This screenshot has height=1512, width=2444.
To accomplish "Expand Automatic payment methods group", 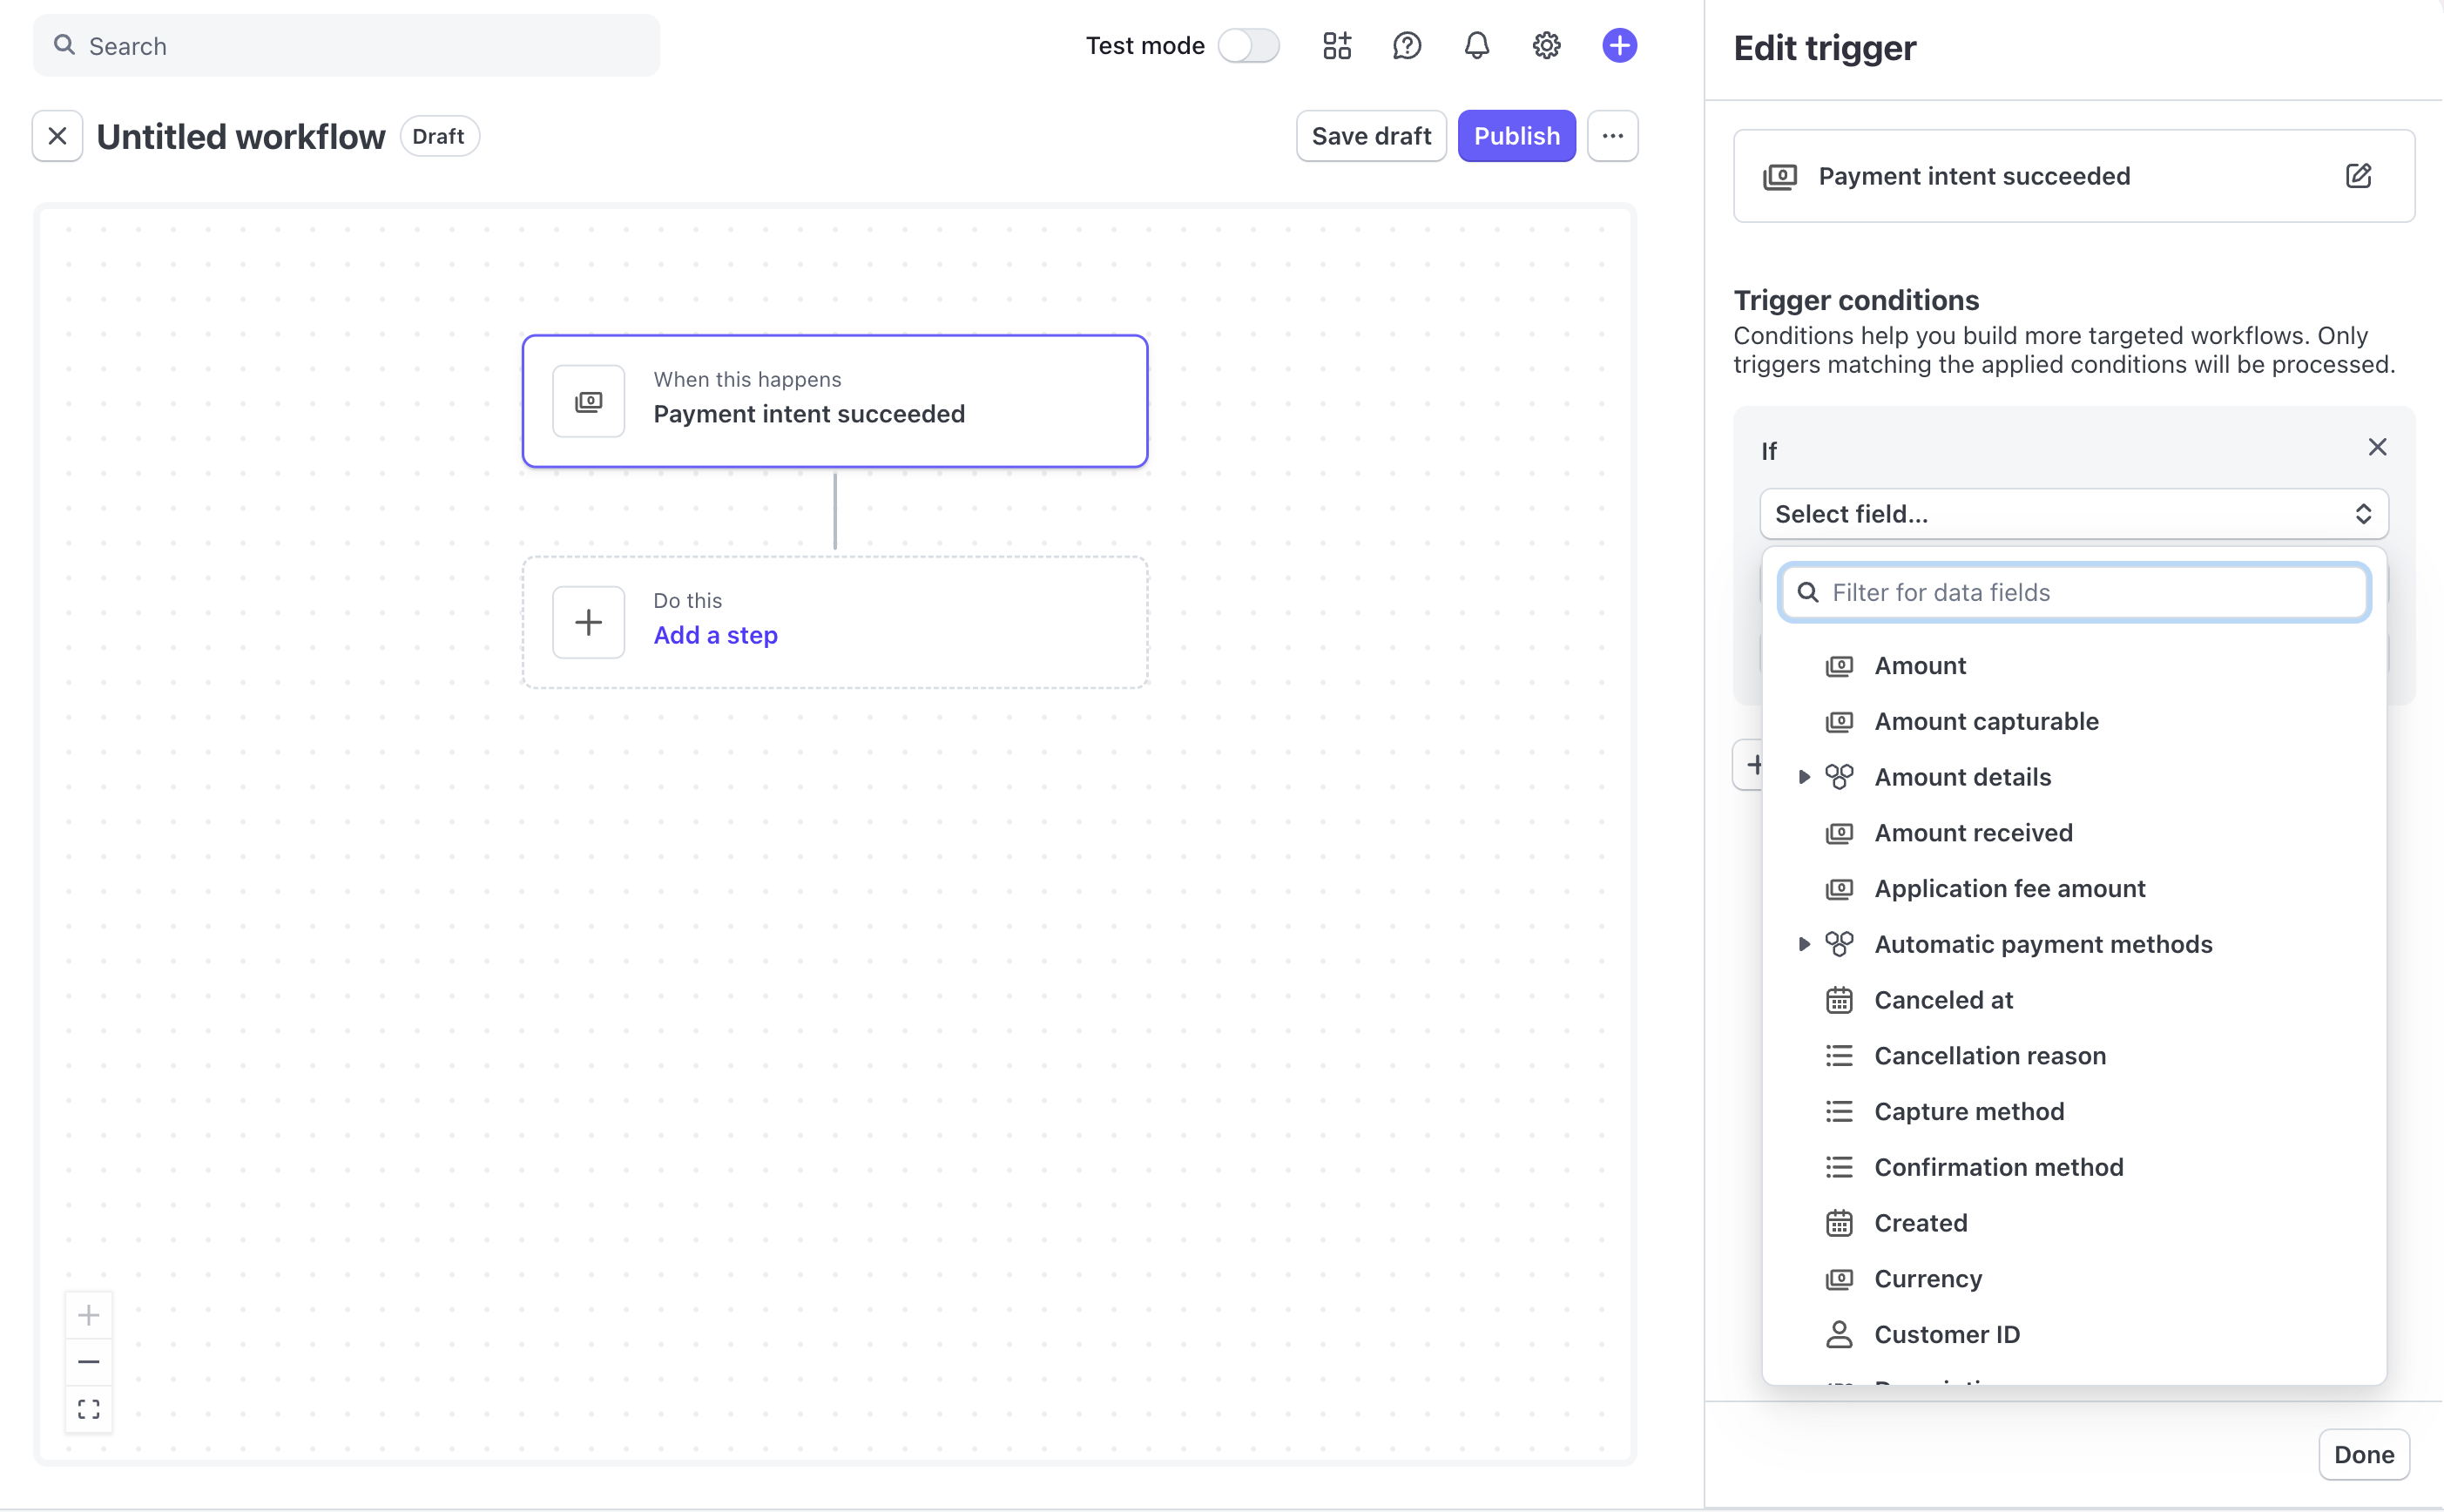I will pyautogui.click(x=1803, y=944).
